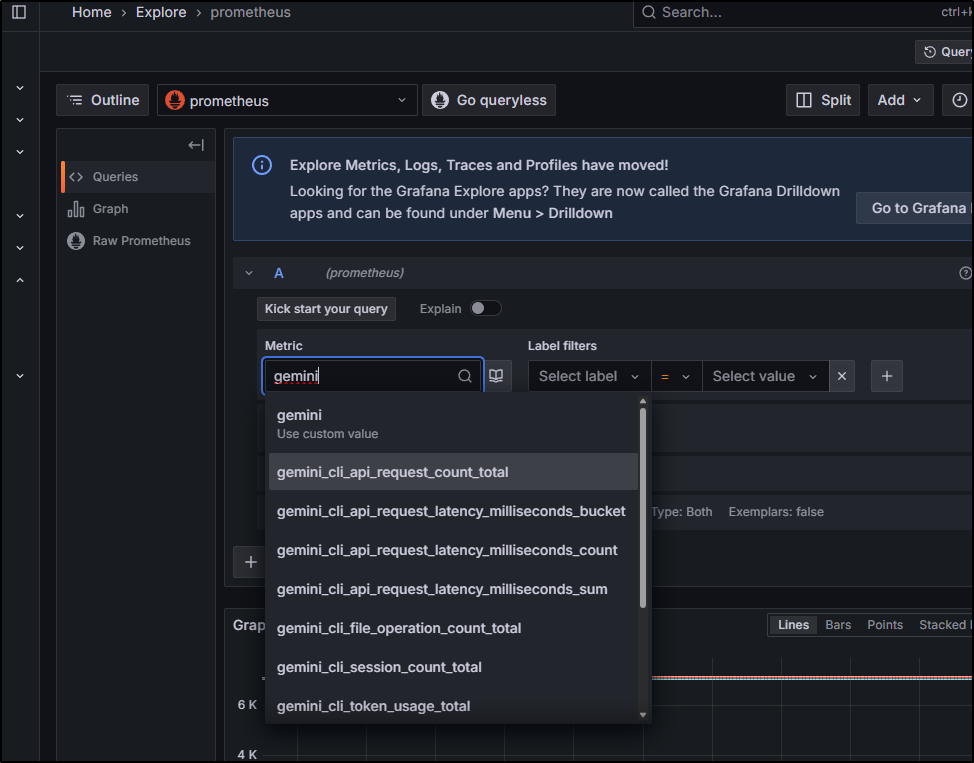Screen dimensions: 974x763
Task: Click the plus button below query editor
Action: click(x=250, y=562)
